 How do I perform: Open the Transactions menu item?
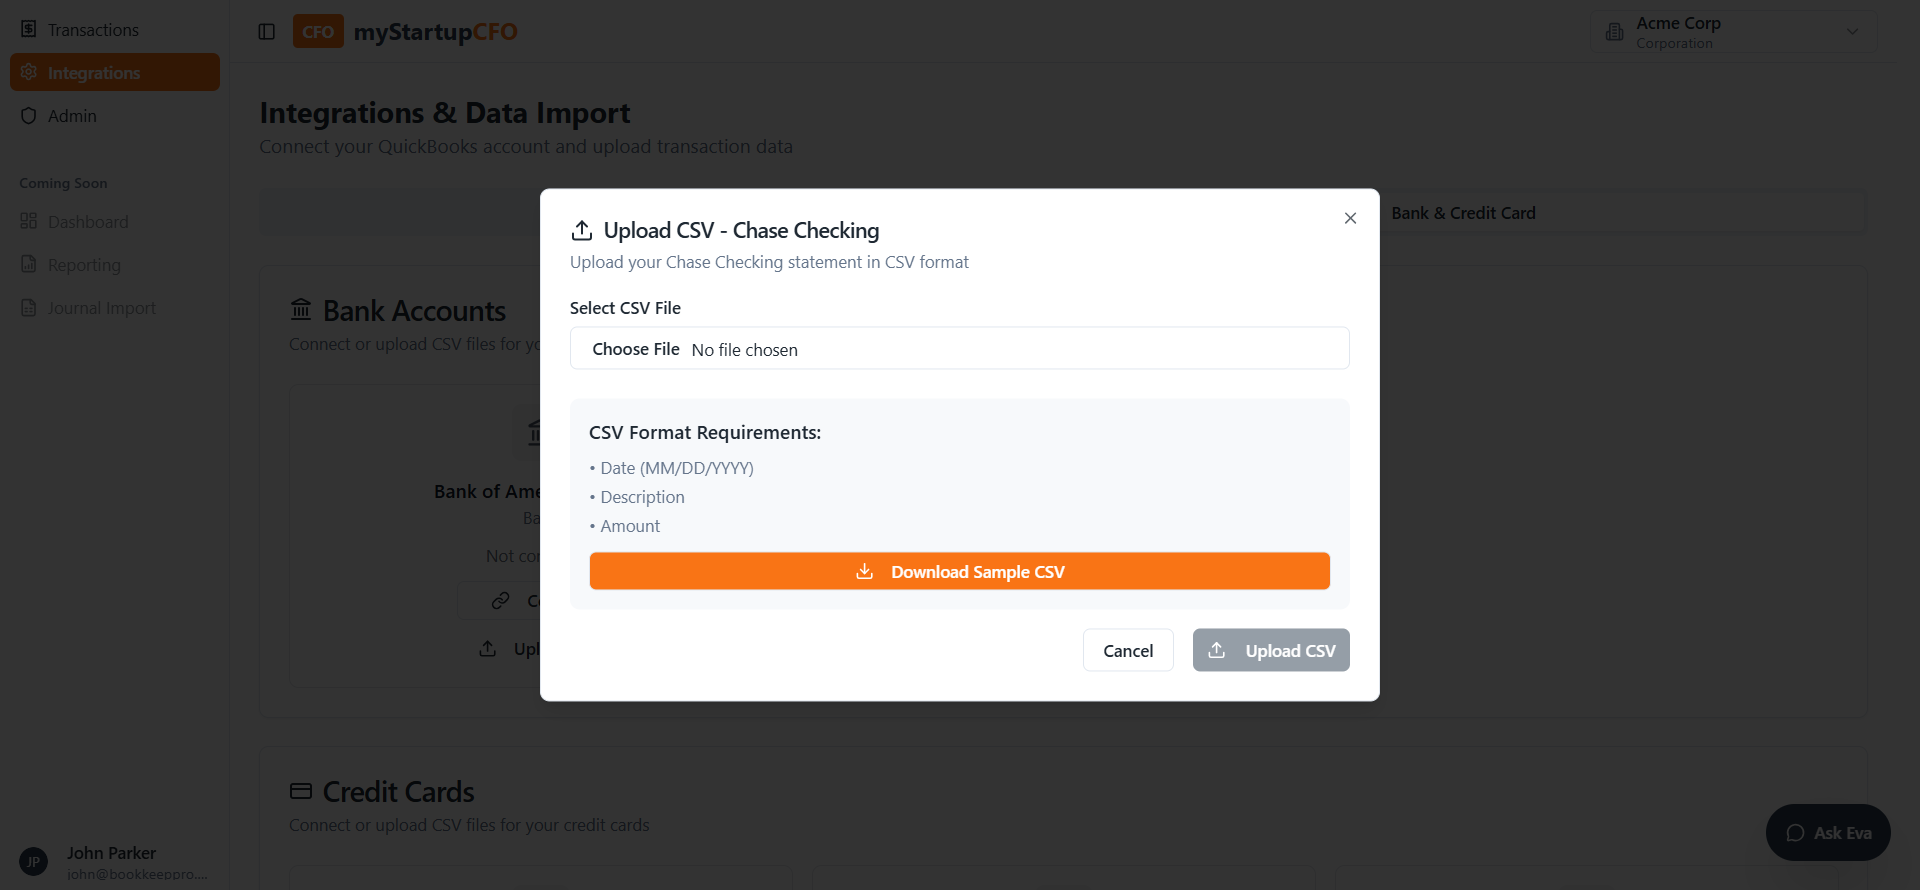coord(93,30)
